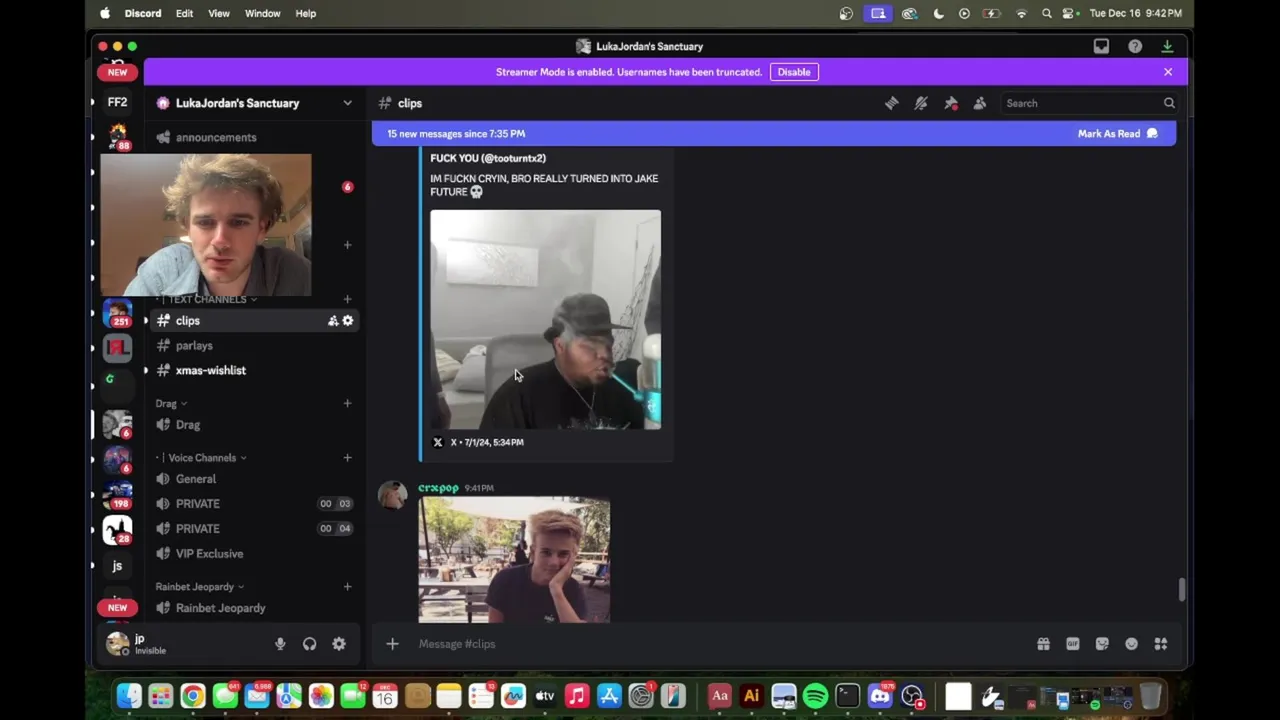Open @tooturntx2 embed title link

488,158
